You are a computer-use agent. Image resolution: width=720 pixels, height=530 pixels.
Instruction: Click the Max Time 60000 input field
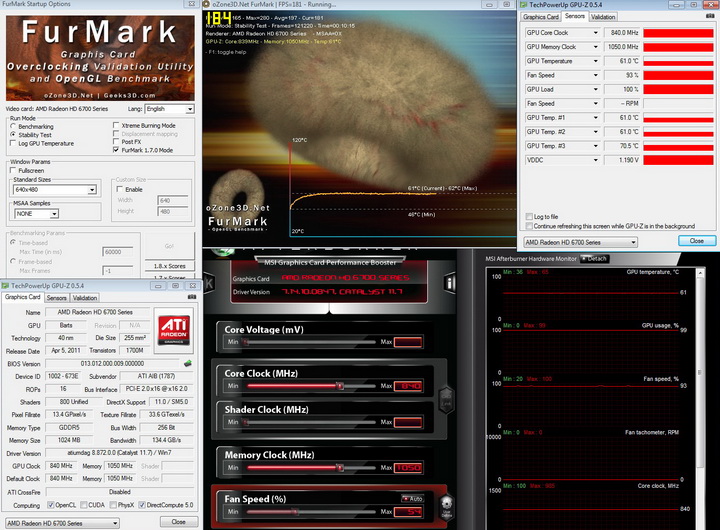point(118,252)
